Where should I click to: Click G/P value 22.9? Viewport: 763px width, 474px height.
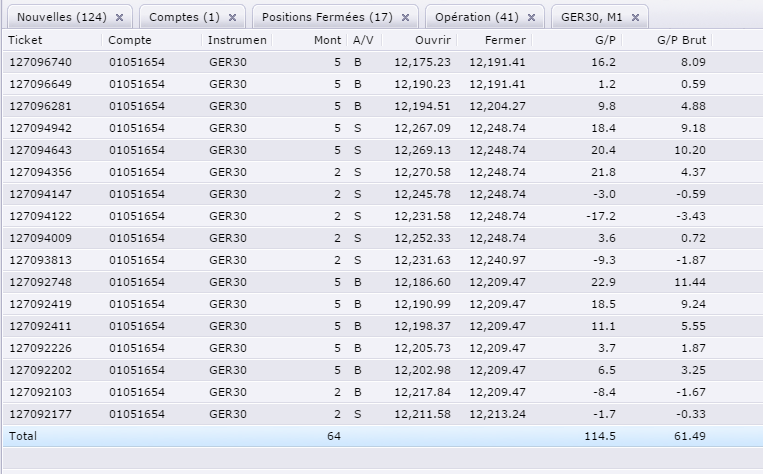(603, 282)
